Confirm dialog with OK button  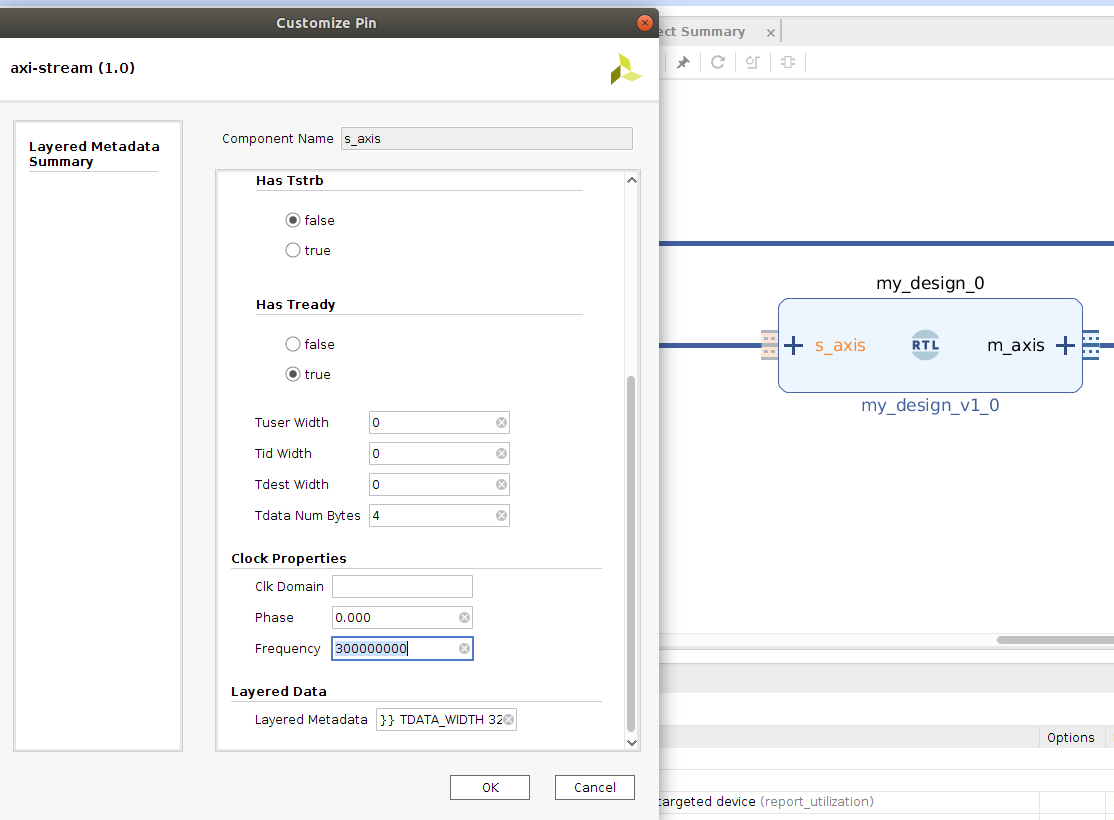tap(490, 787)
